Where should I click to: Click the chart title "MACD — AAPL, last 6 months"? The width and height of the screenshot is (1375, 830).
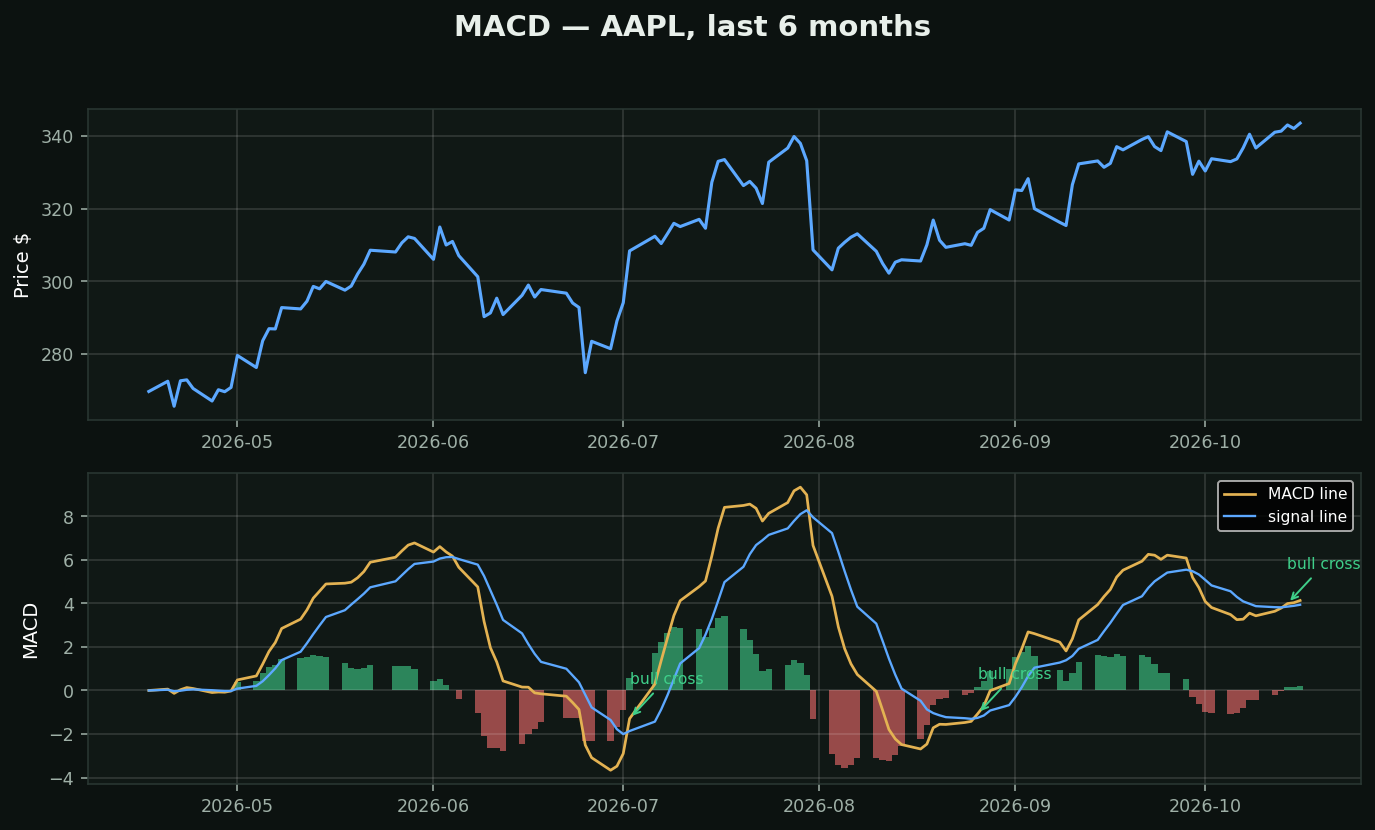(692, 27)
